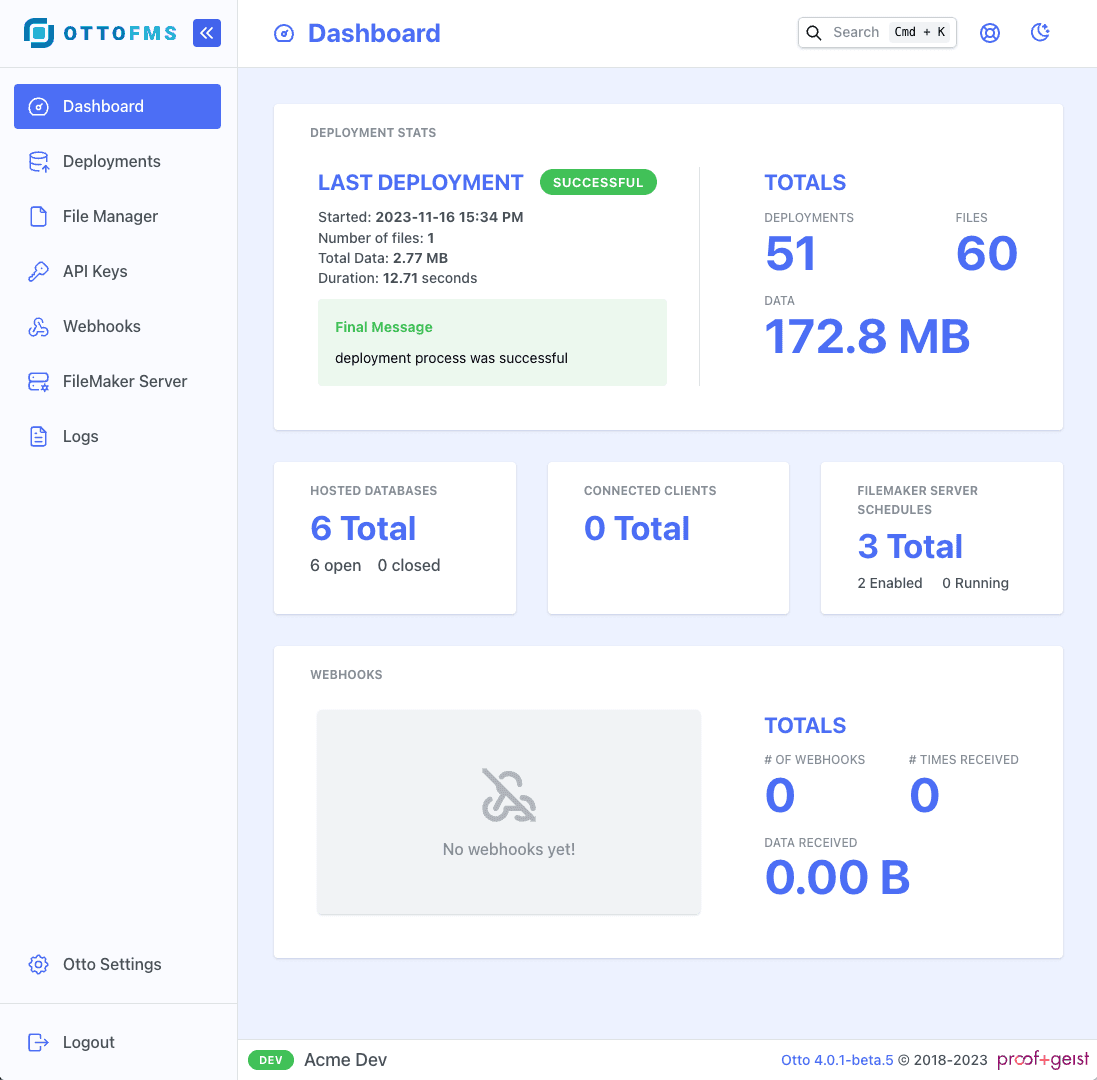This screenshot has width=1097, height=1080.
Task: Click the SUCCESSFUL deployment status badge
Action: click(598, 182)
